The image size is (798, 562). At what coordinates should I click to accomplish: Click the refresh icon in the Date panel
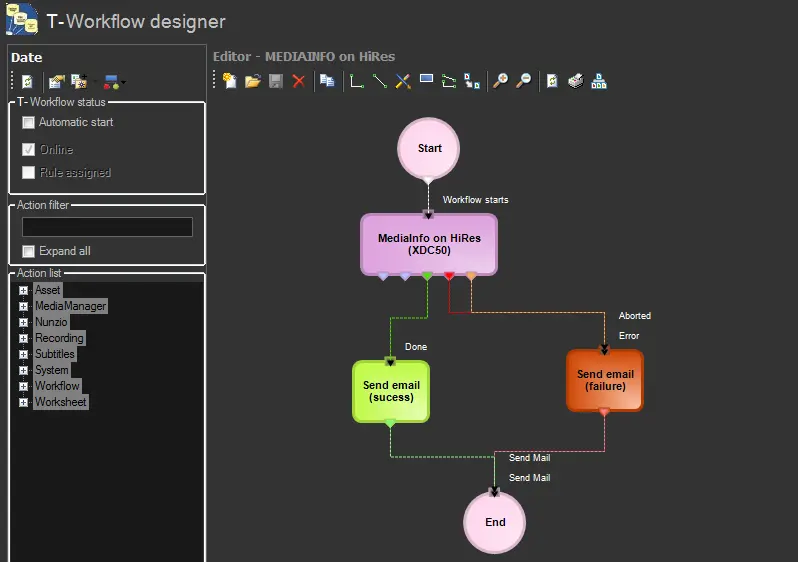tap(28, 82)
